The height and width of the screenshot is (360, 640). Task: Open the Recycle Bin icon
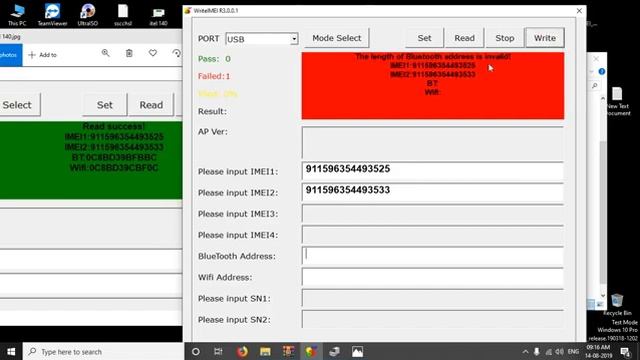617,304
